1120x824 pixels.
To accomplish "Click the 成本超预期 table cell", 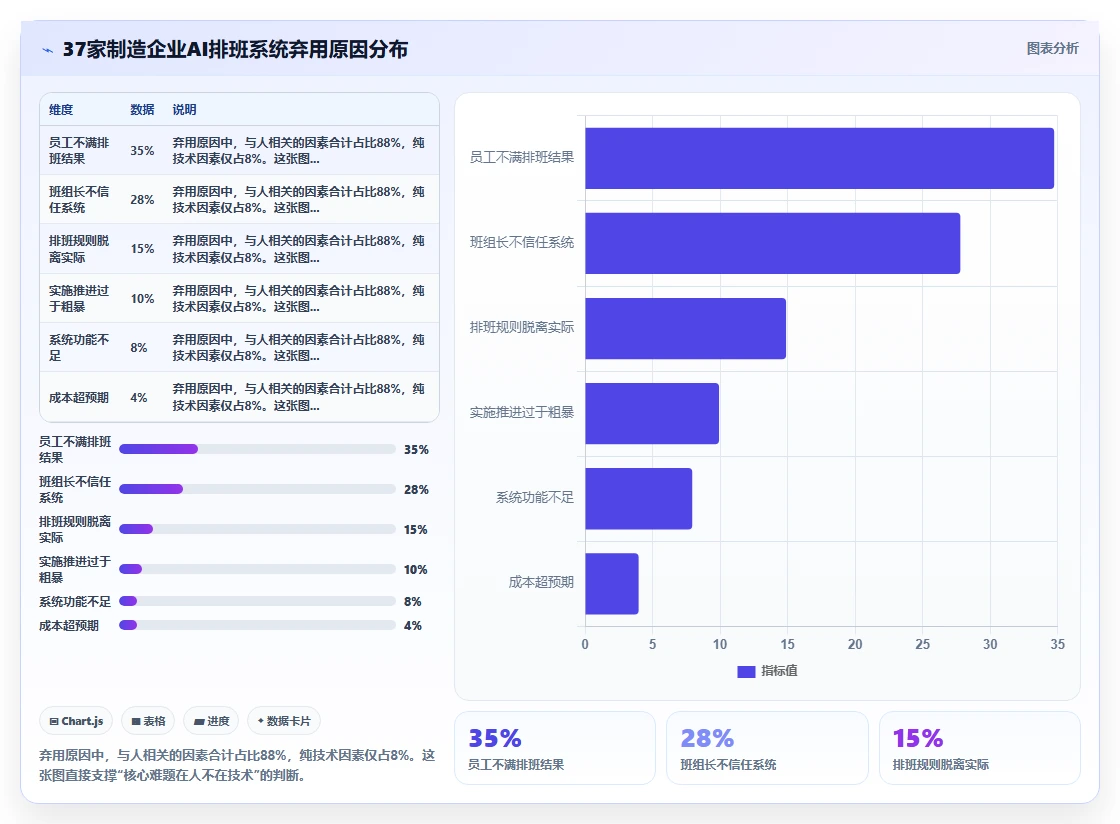I will [79, 398].
